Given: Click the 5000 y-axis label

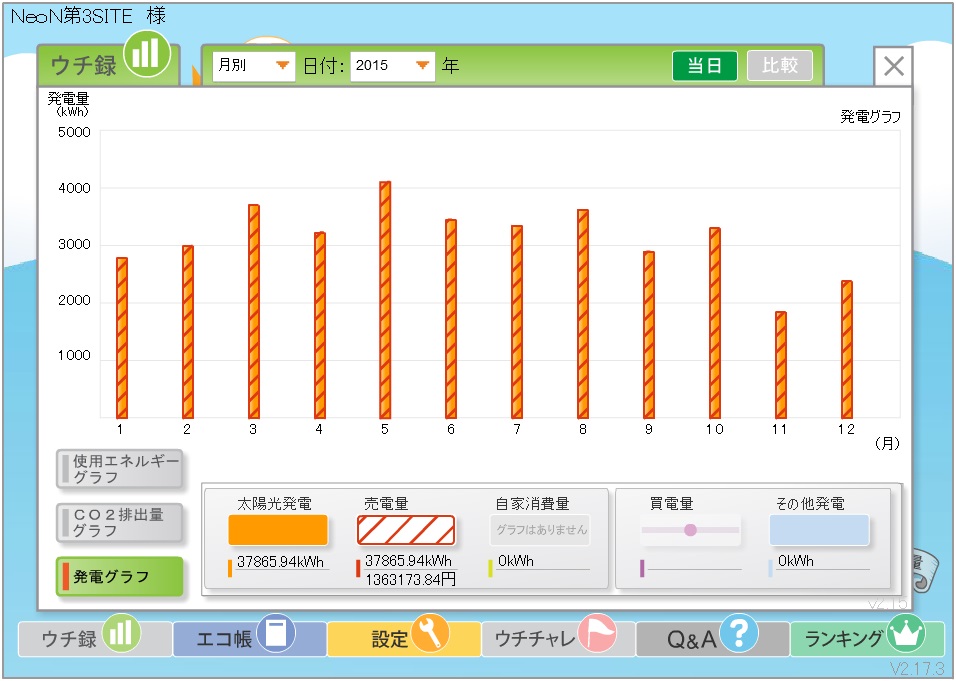Looking at the screenshot, I should [74, 132].
